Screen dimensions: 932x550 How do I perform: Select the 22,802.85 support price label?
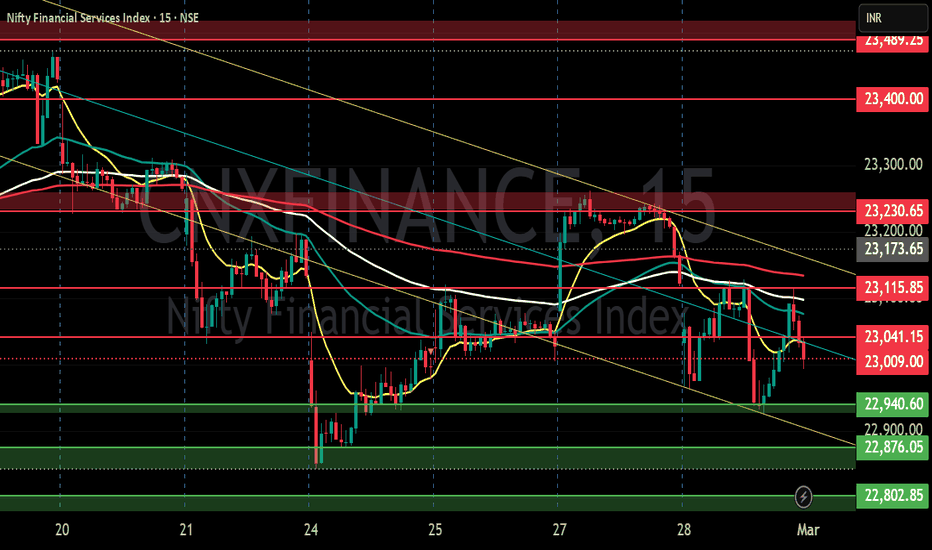click(x=892, y=495)
